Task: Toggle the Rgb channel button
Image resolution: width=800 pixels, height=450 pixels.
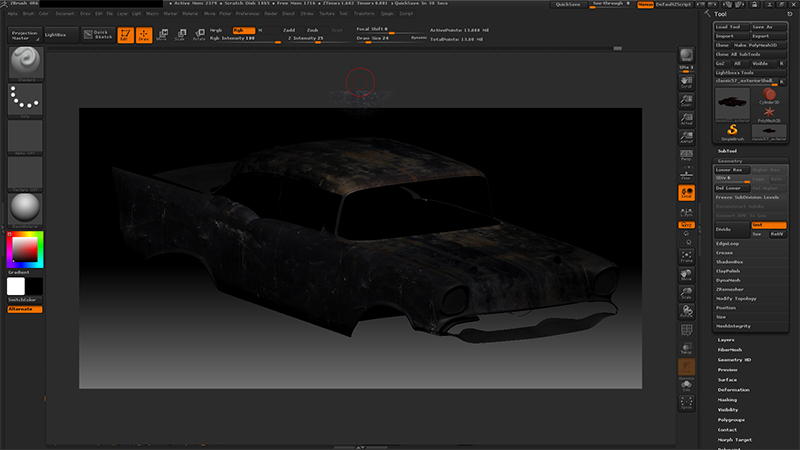Action: (x=243, y=30)
